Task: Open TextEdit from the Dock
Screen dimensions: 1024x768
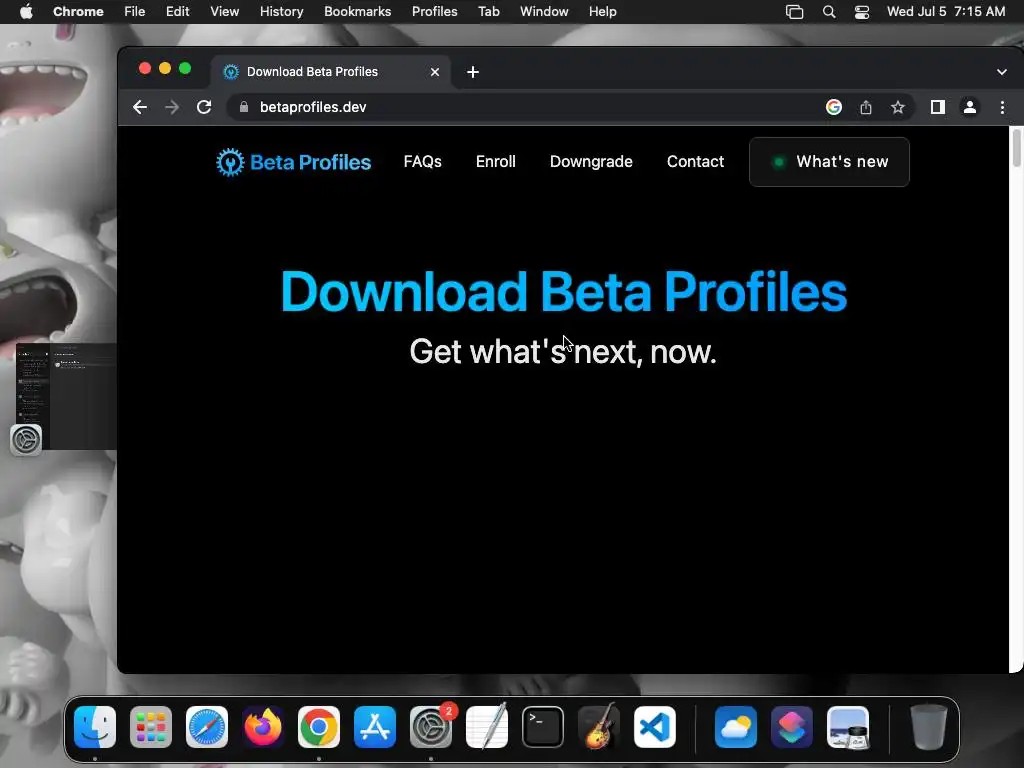Action: point(487,727)
